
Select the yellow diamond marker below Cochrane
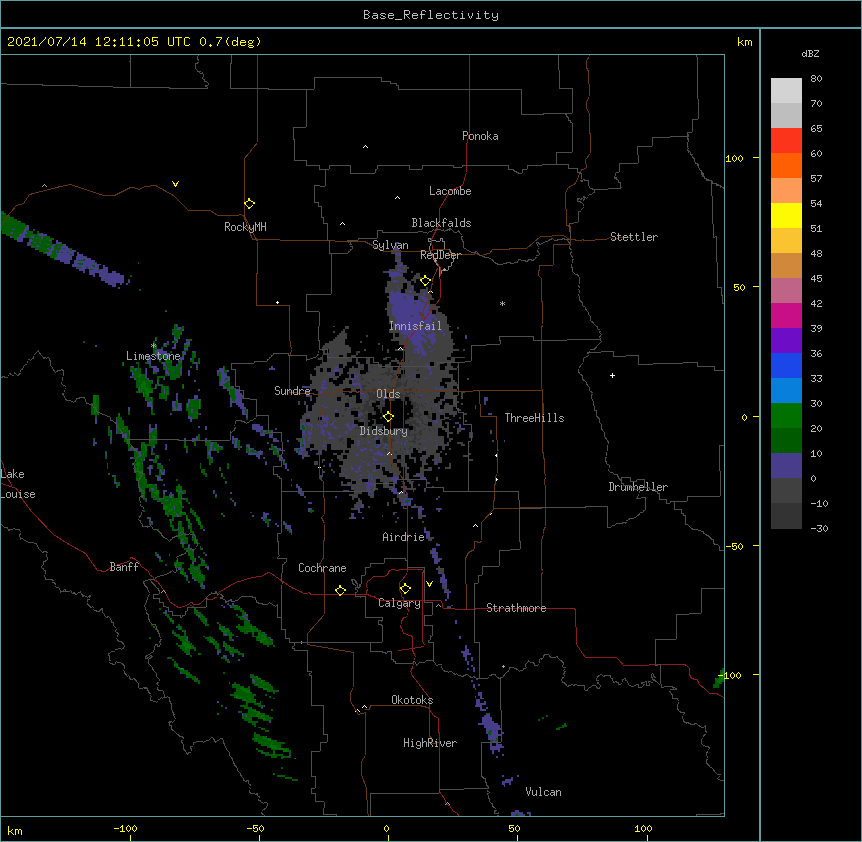point(340,590)
